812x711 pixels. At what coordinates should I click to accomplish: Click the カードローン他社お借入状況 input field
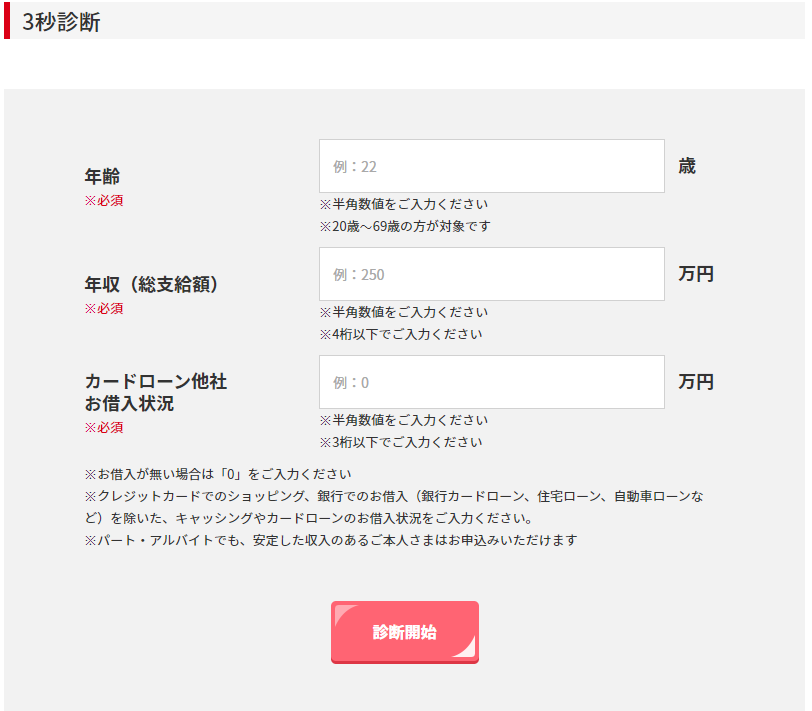(491, 382)
